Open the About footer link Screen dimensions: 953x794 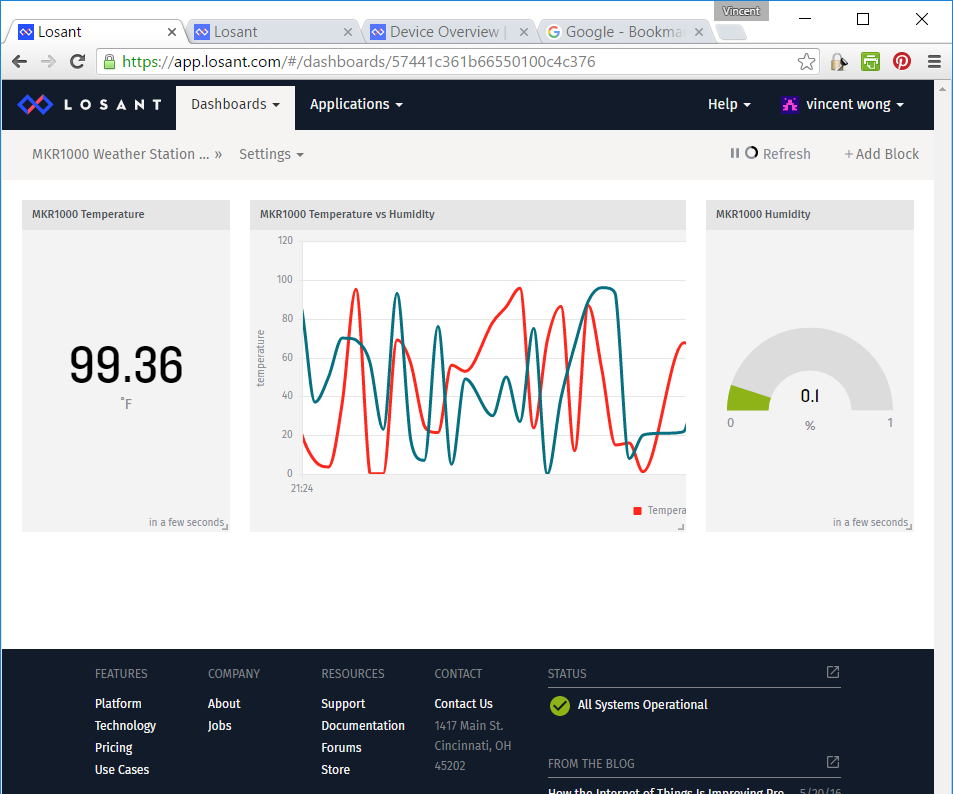coord(224,703)
